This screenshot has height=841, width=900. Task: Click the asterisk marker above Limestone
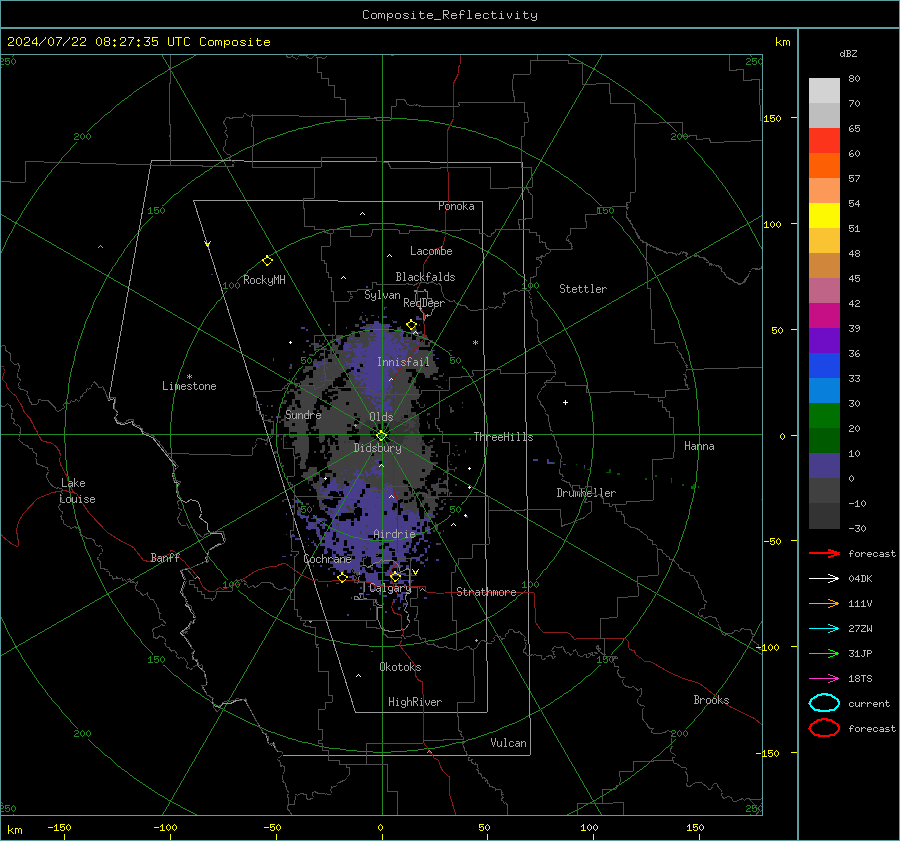pyautogui.click(x=189, y=377)
